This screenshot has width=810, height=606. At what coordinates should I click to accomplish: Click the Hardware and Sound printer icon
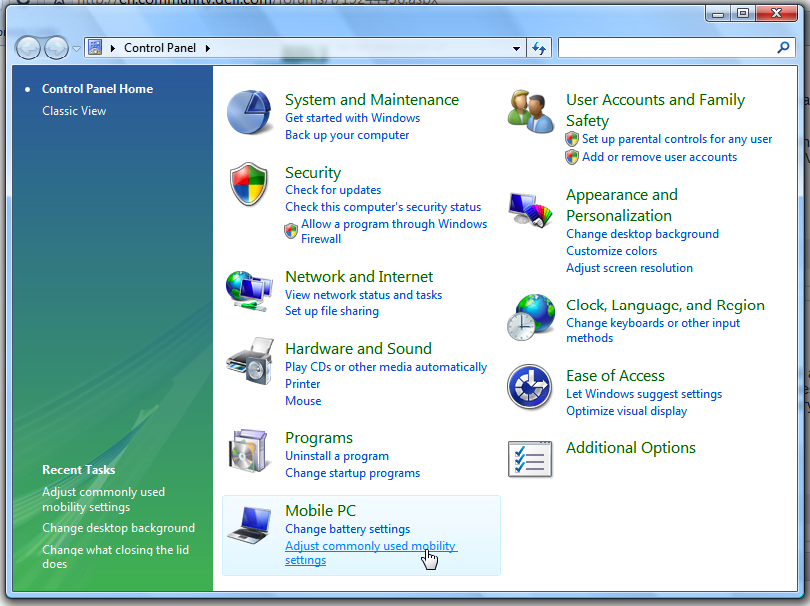pos(250,362)
